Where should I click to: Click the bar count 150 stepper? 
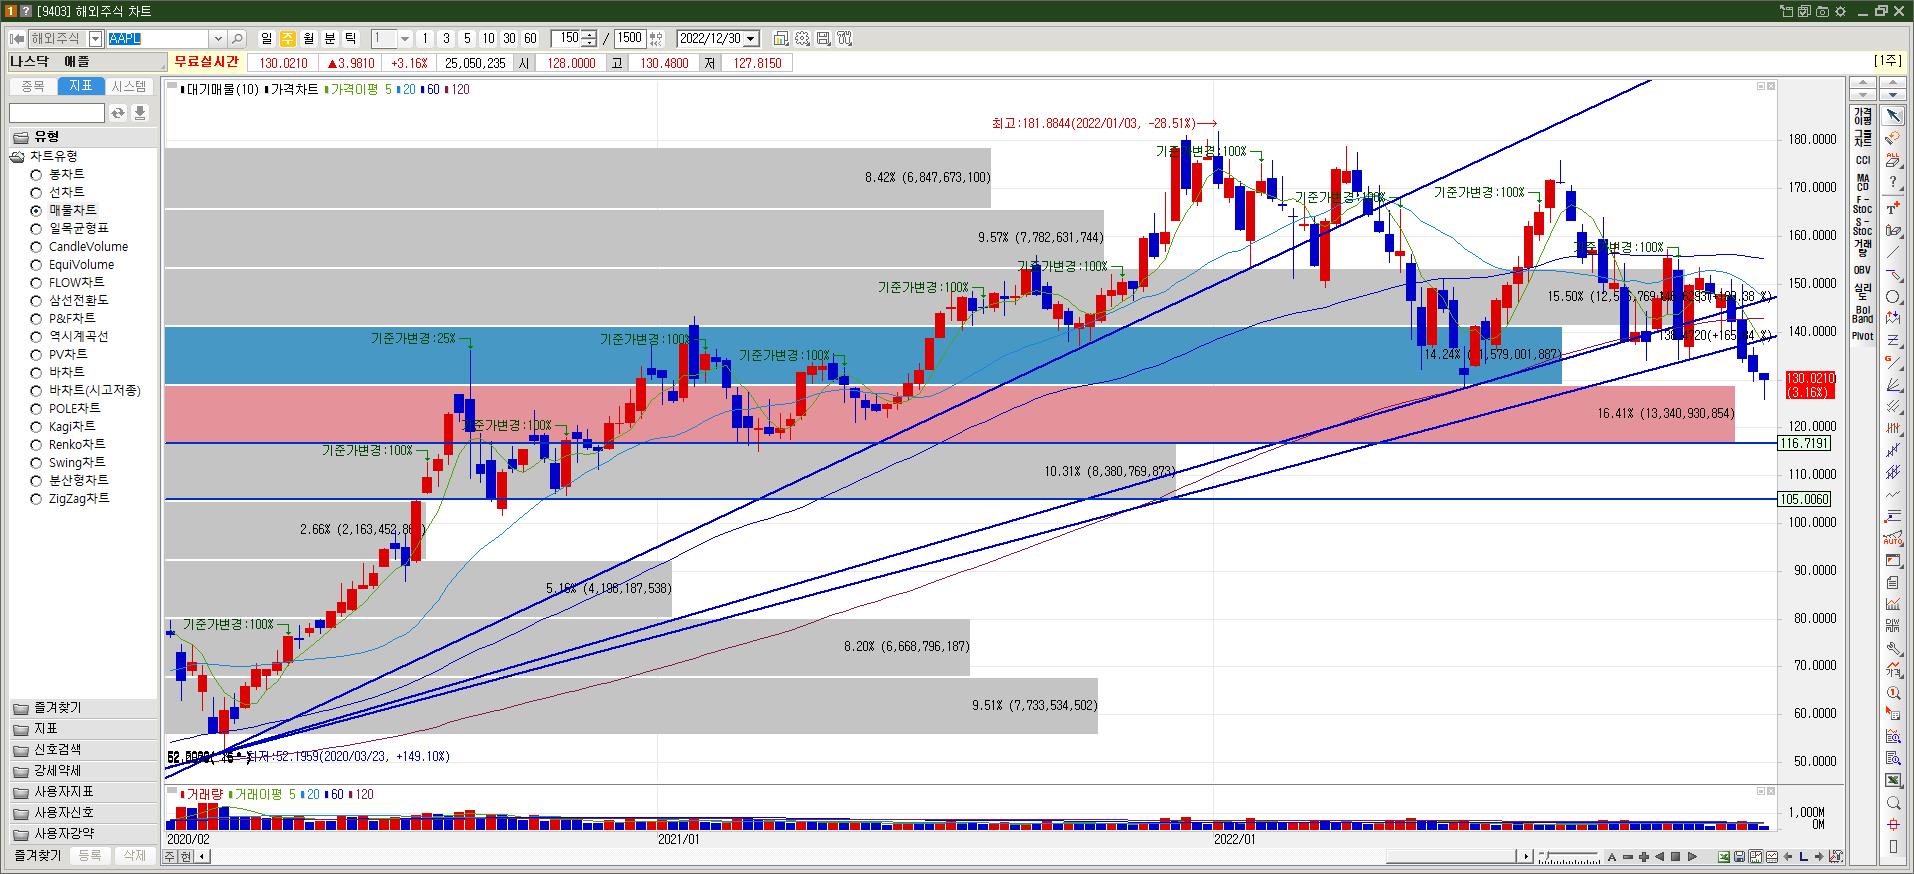tap(590, 39)
